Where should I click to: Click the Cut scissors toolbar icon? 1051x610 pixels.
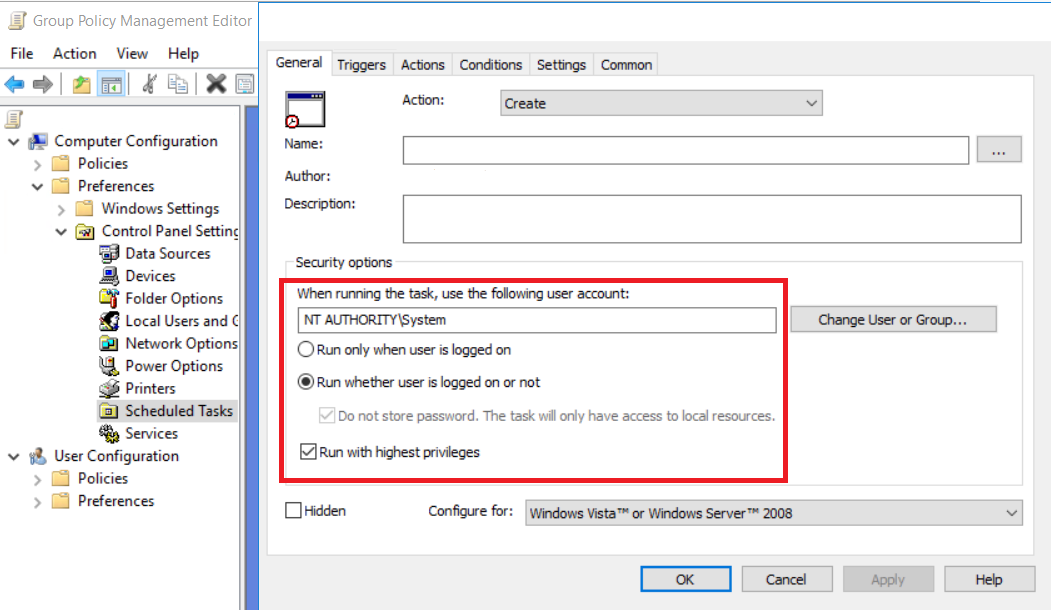tap(149, 84)
